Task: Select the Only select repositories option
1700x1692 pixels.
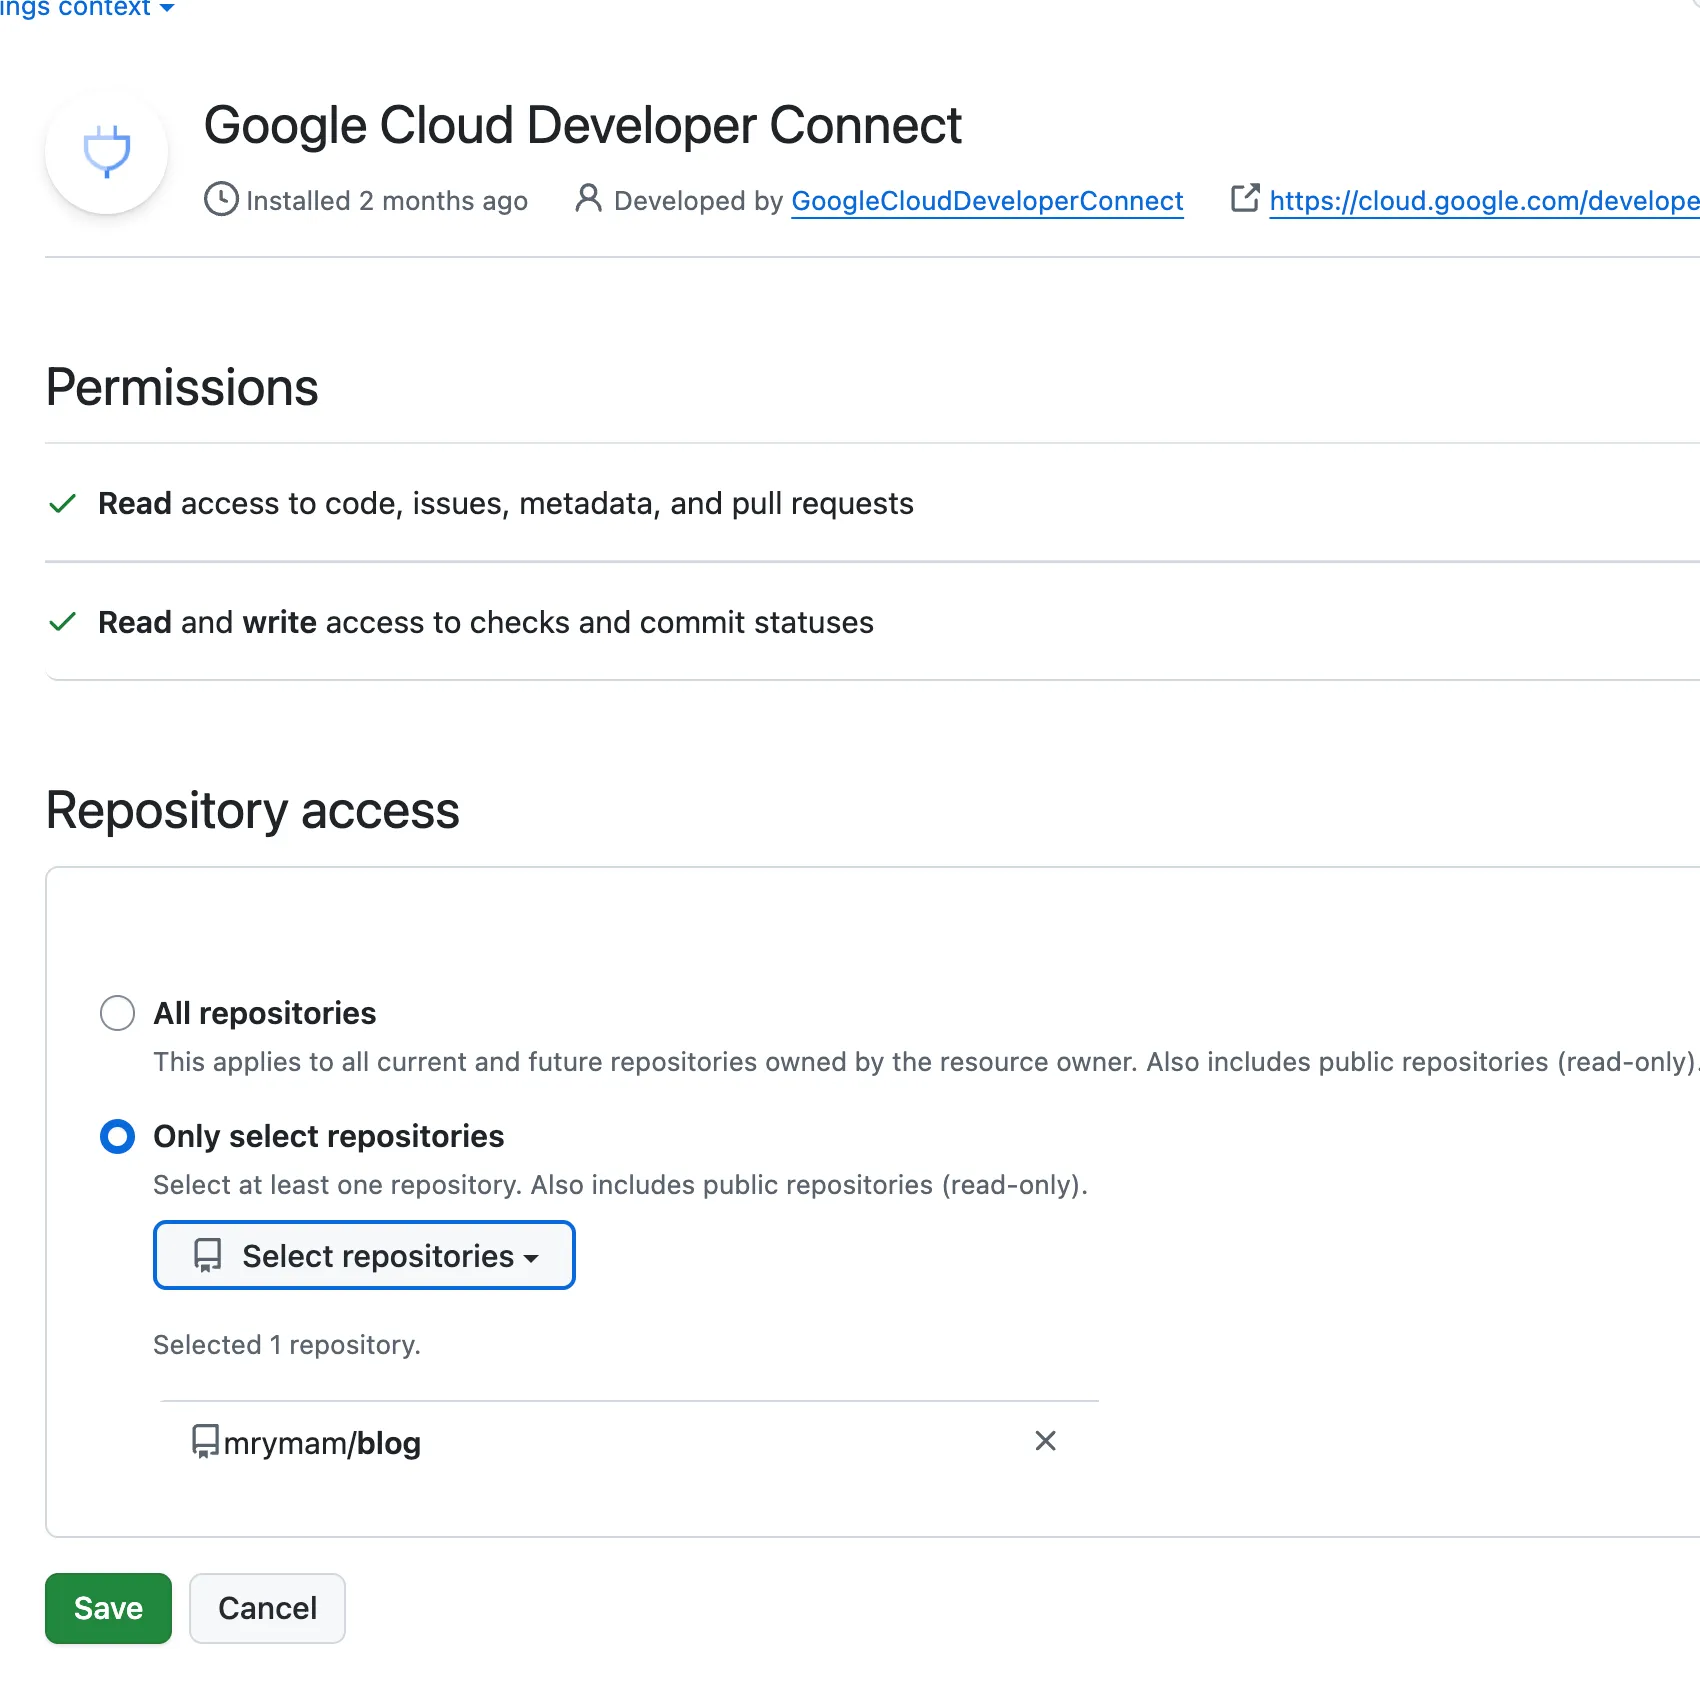Action: coord(117,1136)
